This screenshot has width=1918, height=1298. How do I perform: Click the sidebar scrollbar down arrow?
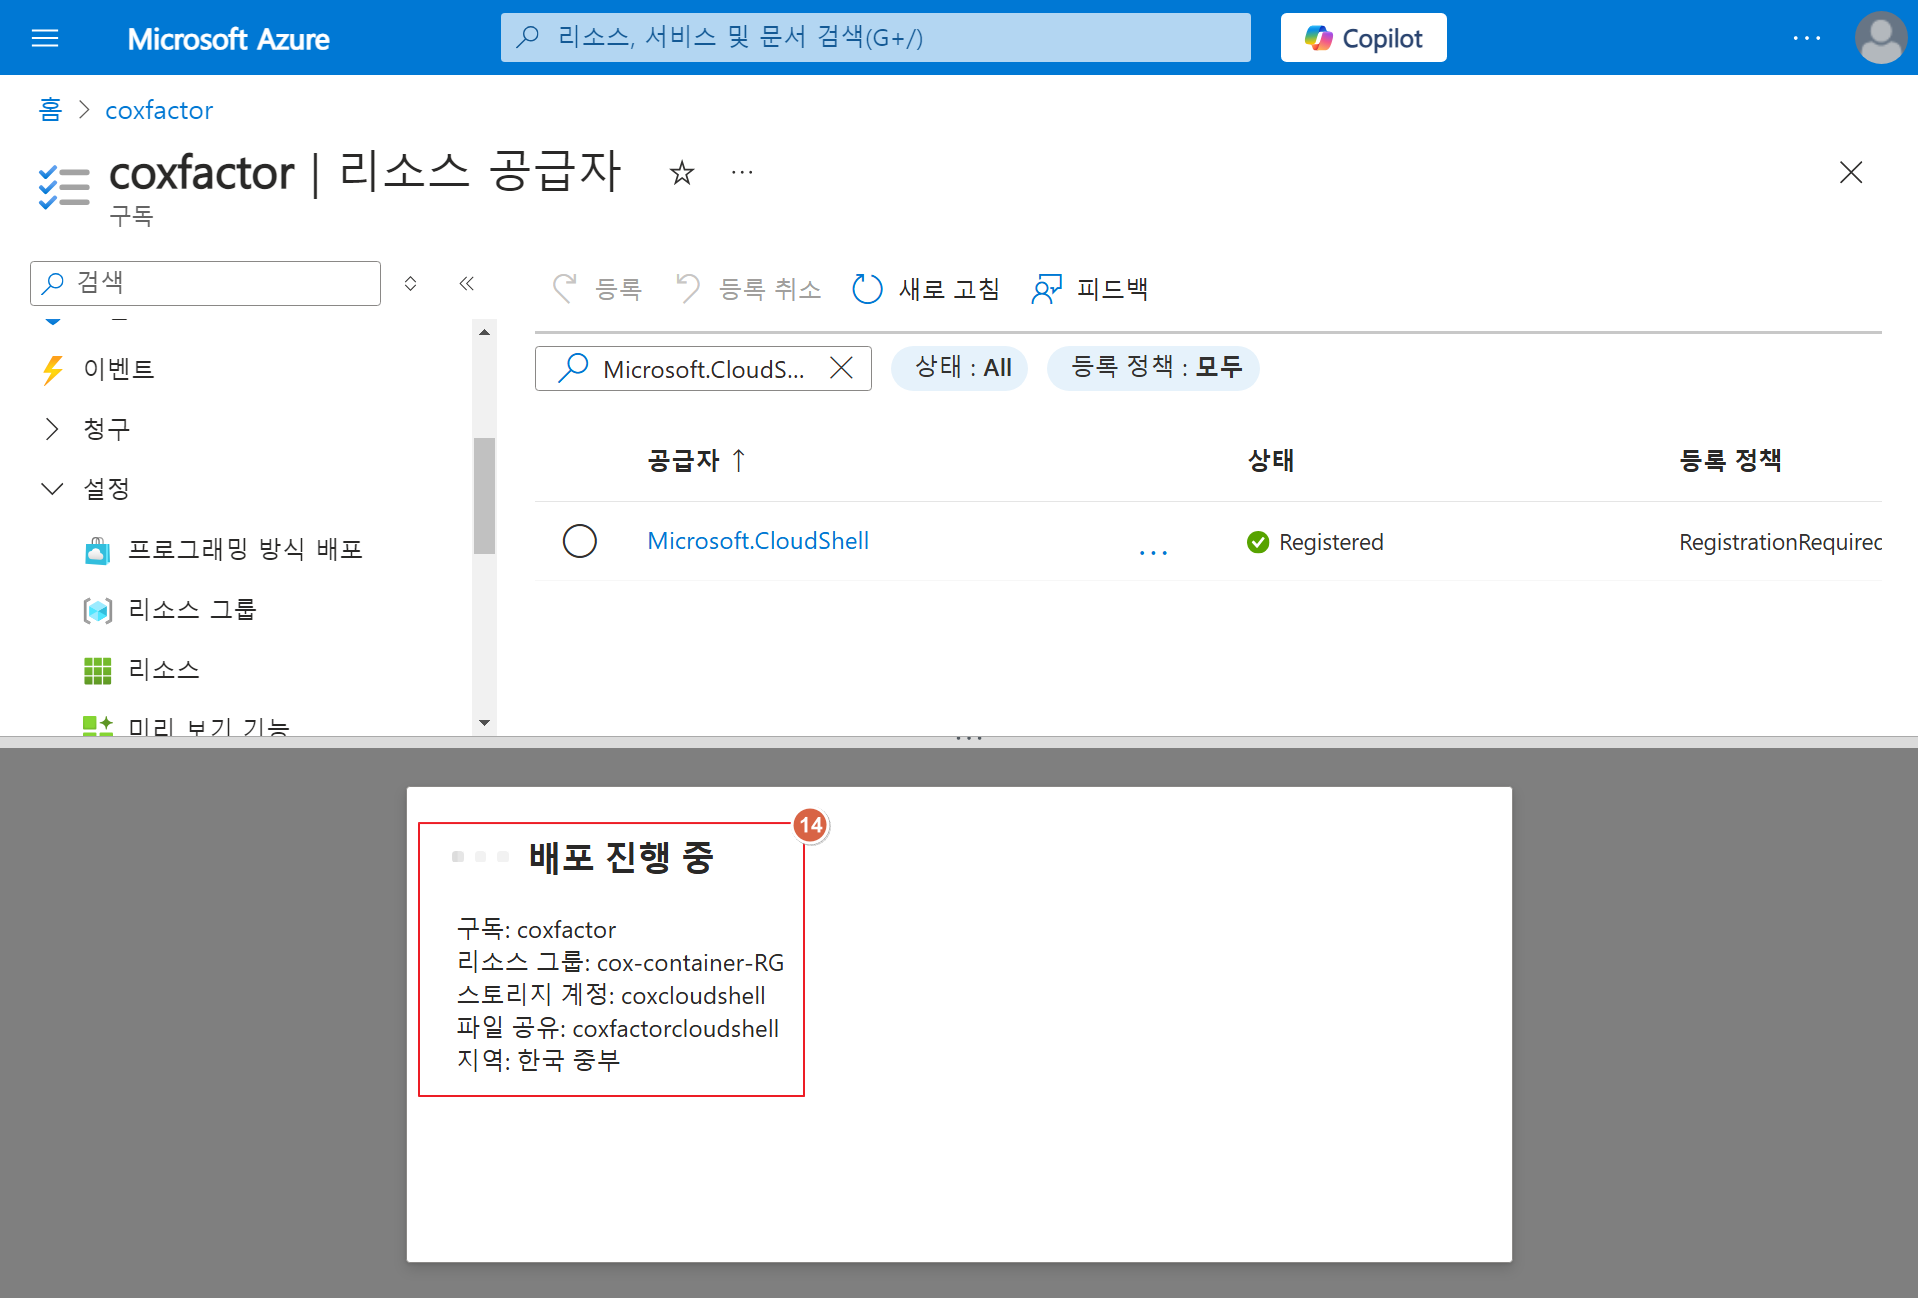pyautogui.click(x=485, y=722)
